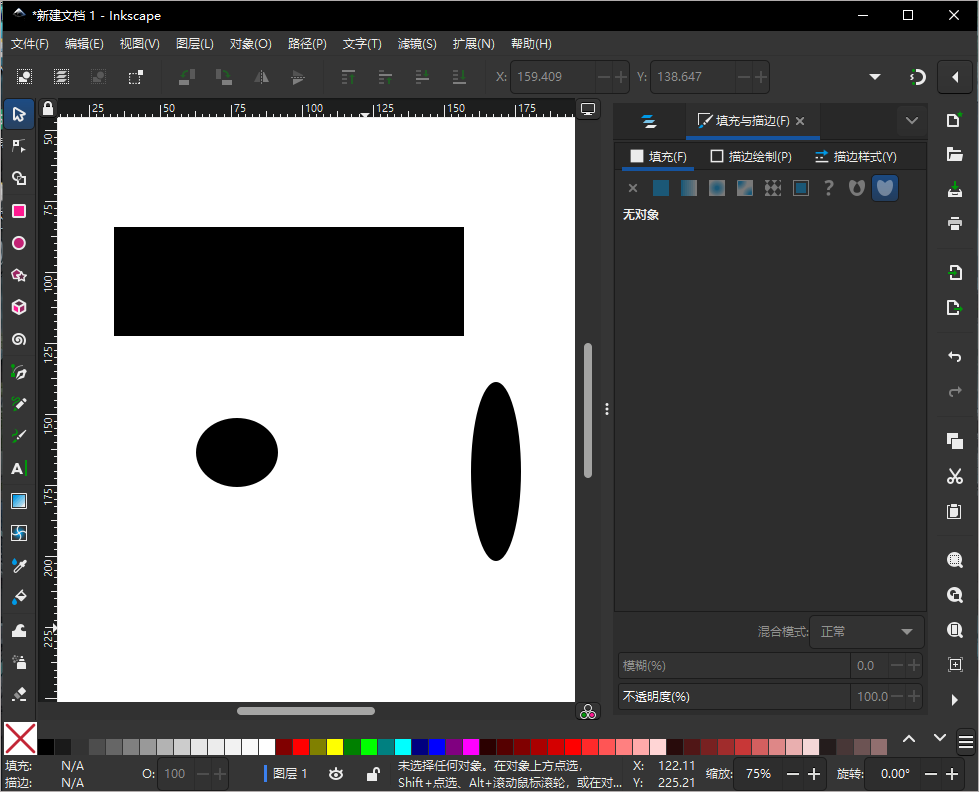Increase zoom with the plus button

tap(812, 773)
